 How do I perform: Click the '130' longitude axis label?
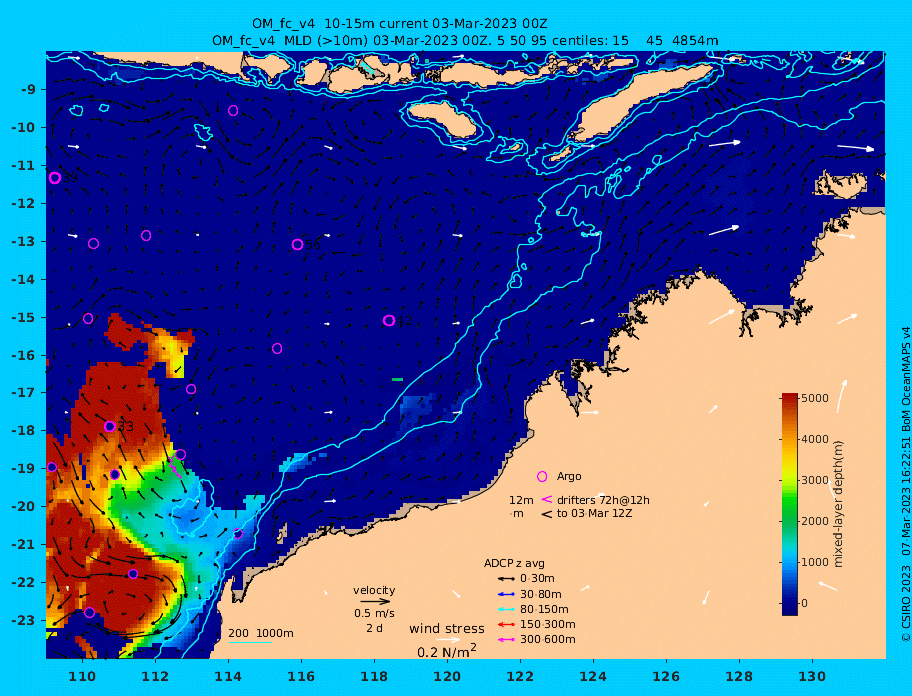click(x=812, y=676)
